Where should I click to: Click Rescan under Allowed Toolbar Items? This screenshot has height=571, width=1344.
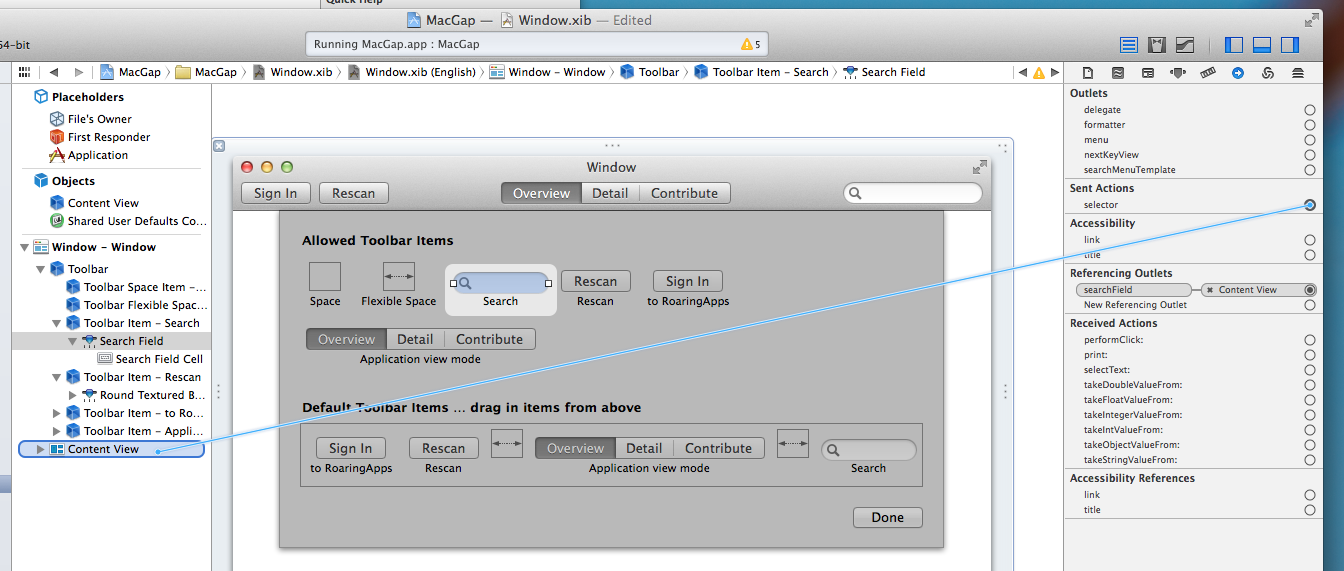pos(596,281)
